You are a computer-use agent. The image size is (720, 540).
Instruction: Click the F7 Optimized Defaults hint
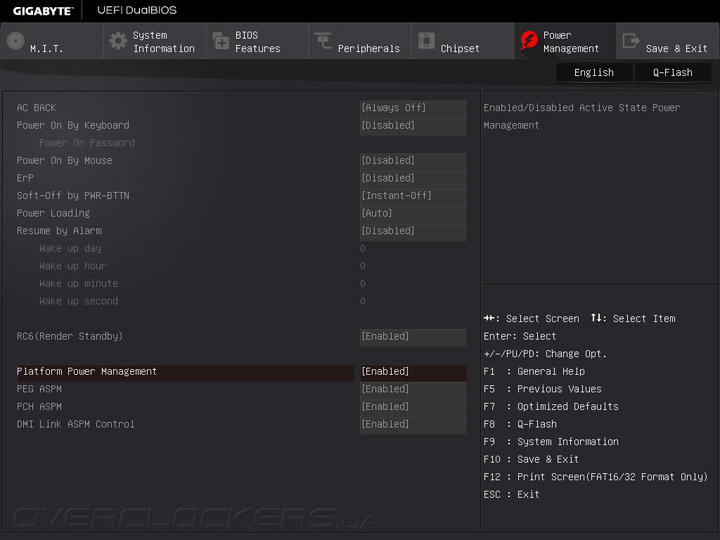[551, 407]
